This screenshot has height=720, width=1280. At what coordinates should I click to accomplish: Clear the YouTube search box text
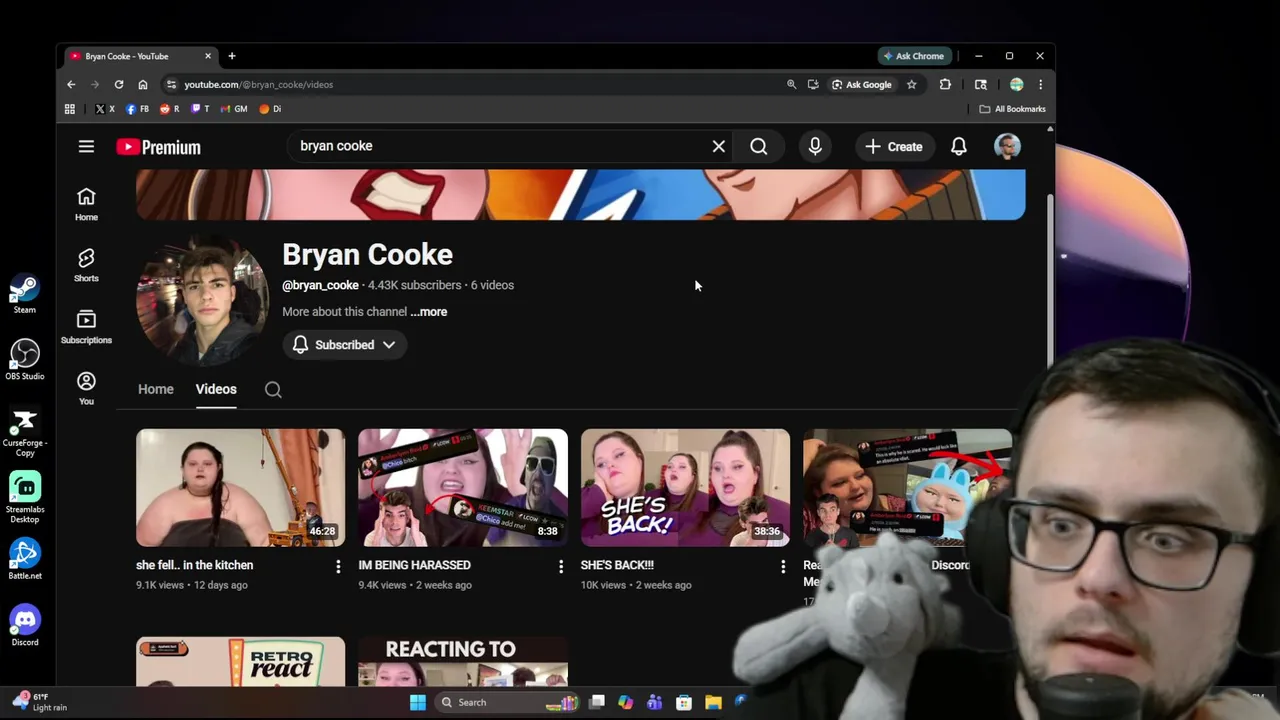point(718,147)
